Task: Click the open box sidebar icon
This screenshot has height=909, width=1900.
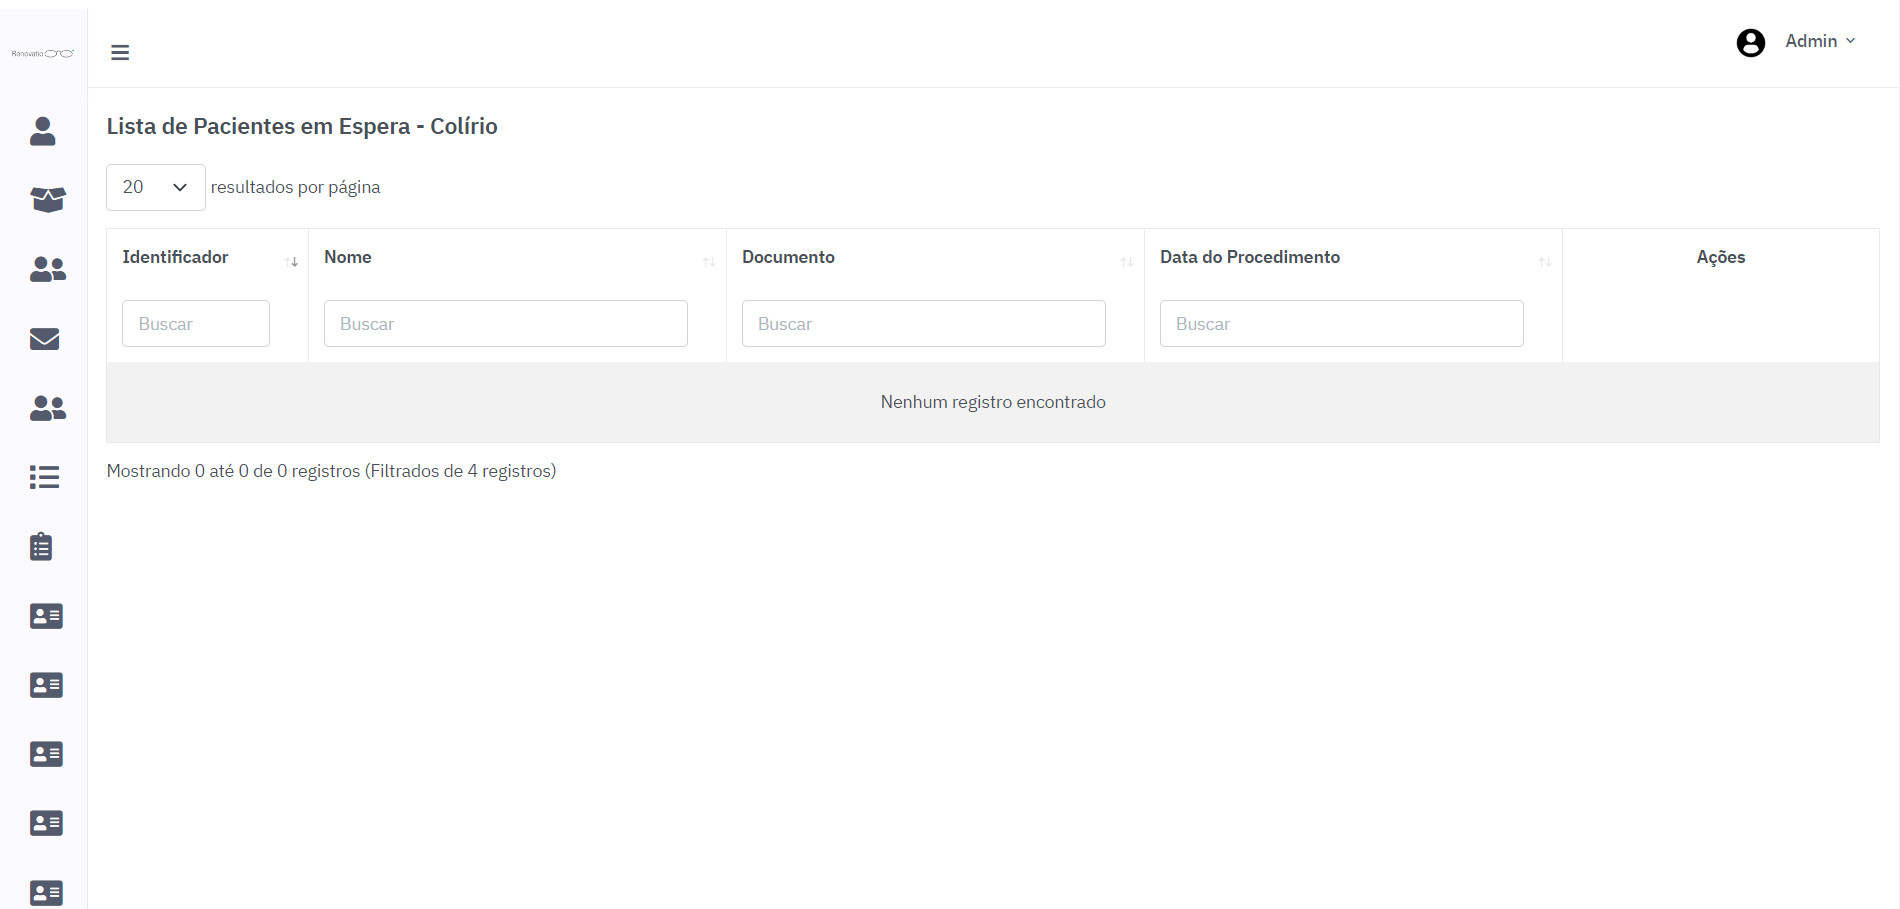Action: click(47, 200)
